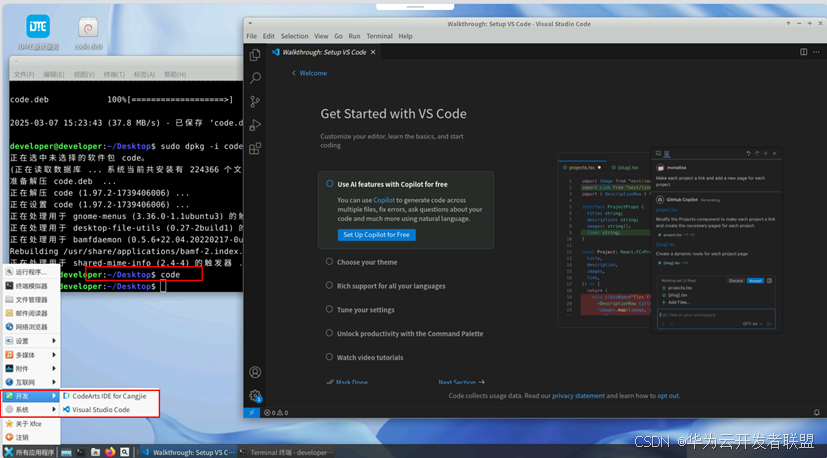
Task: Click the 所有应用程序 applications menu button
Action: 29,452
